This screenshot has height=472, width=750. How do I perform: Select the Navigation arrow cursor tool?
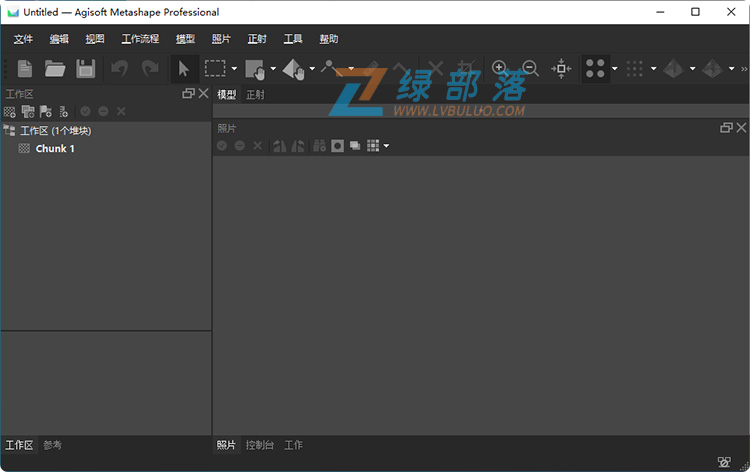click(184, 69)
